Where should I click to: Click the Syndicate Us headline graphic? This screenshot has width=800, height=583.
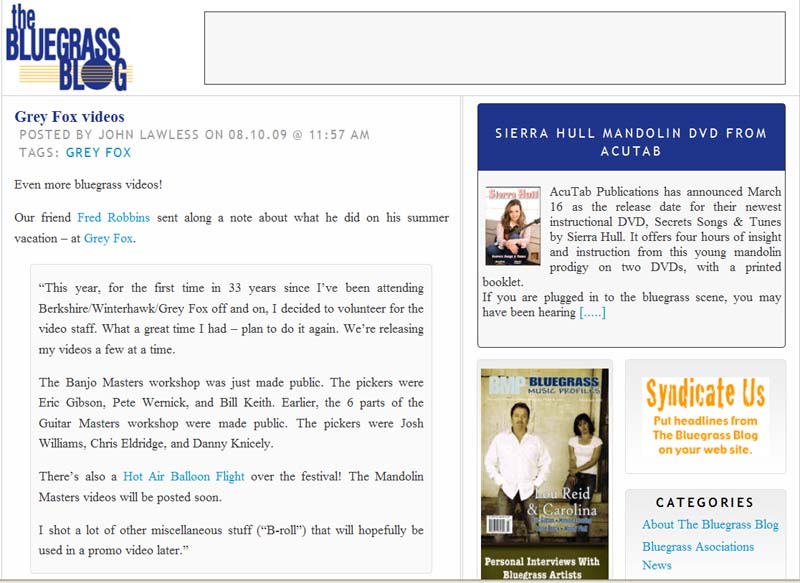tap(705, 415)
